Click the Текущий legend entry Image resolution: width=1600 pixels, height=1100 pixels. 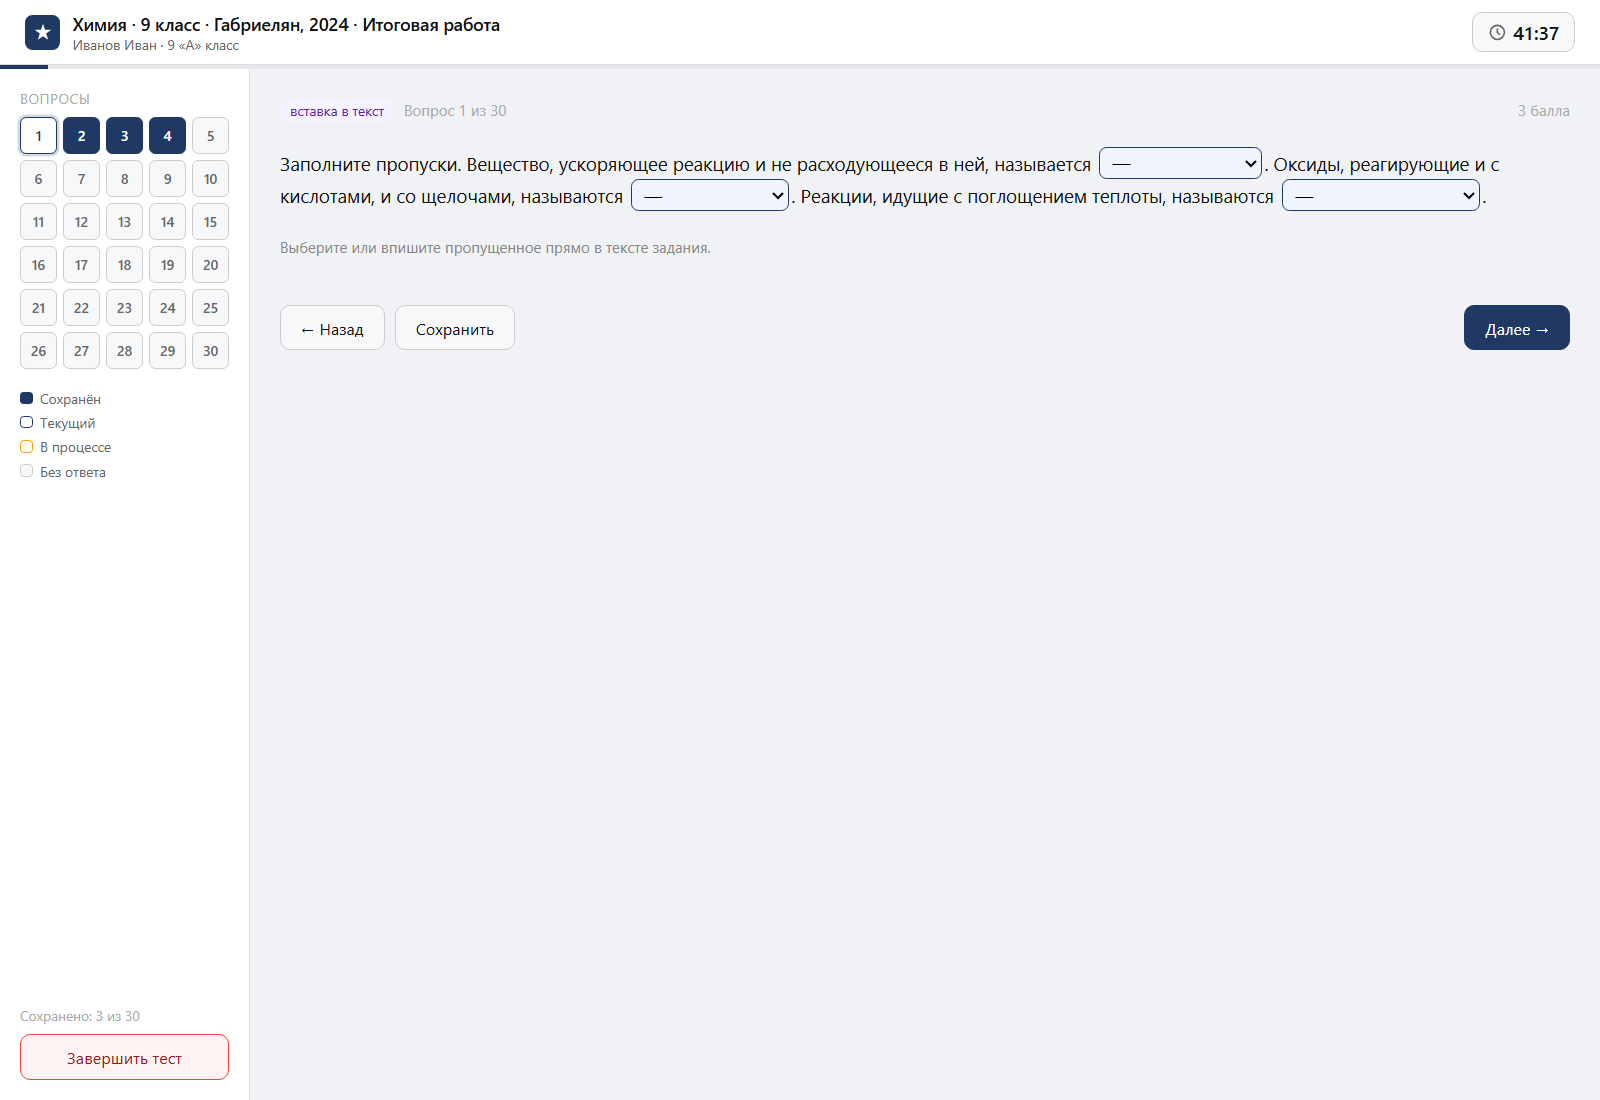[x=58, y=423]
